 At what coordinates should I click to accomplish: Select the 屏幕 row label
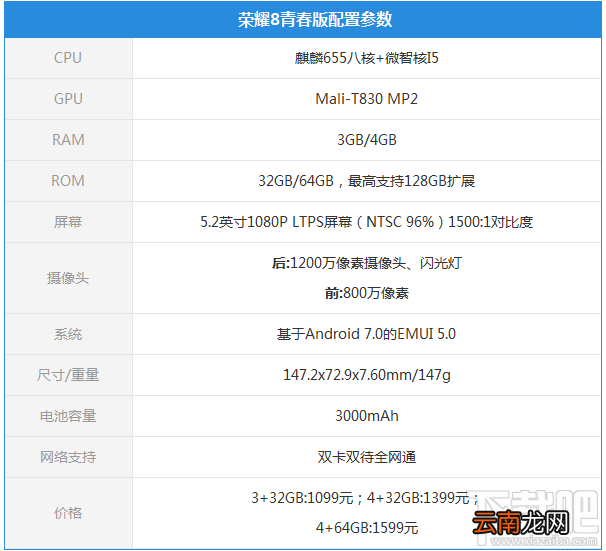click(68, 222)
